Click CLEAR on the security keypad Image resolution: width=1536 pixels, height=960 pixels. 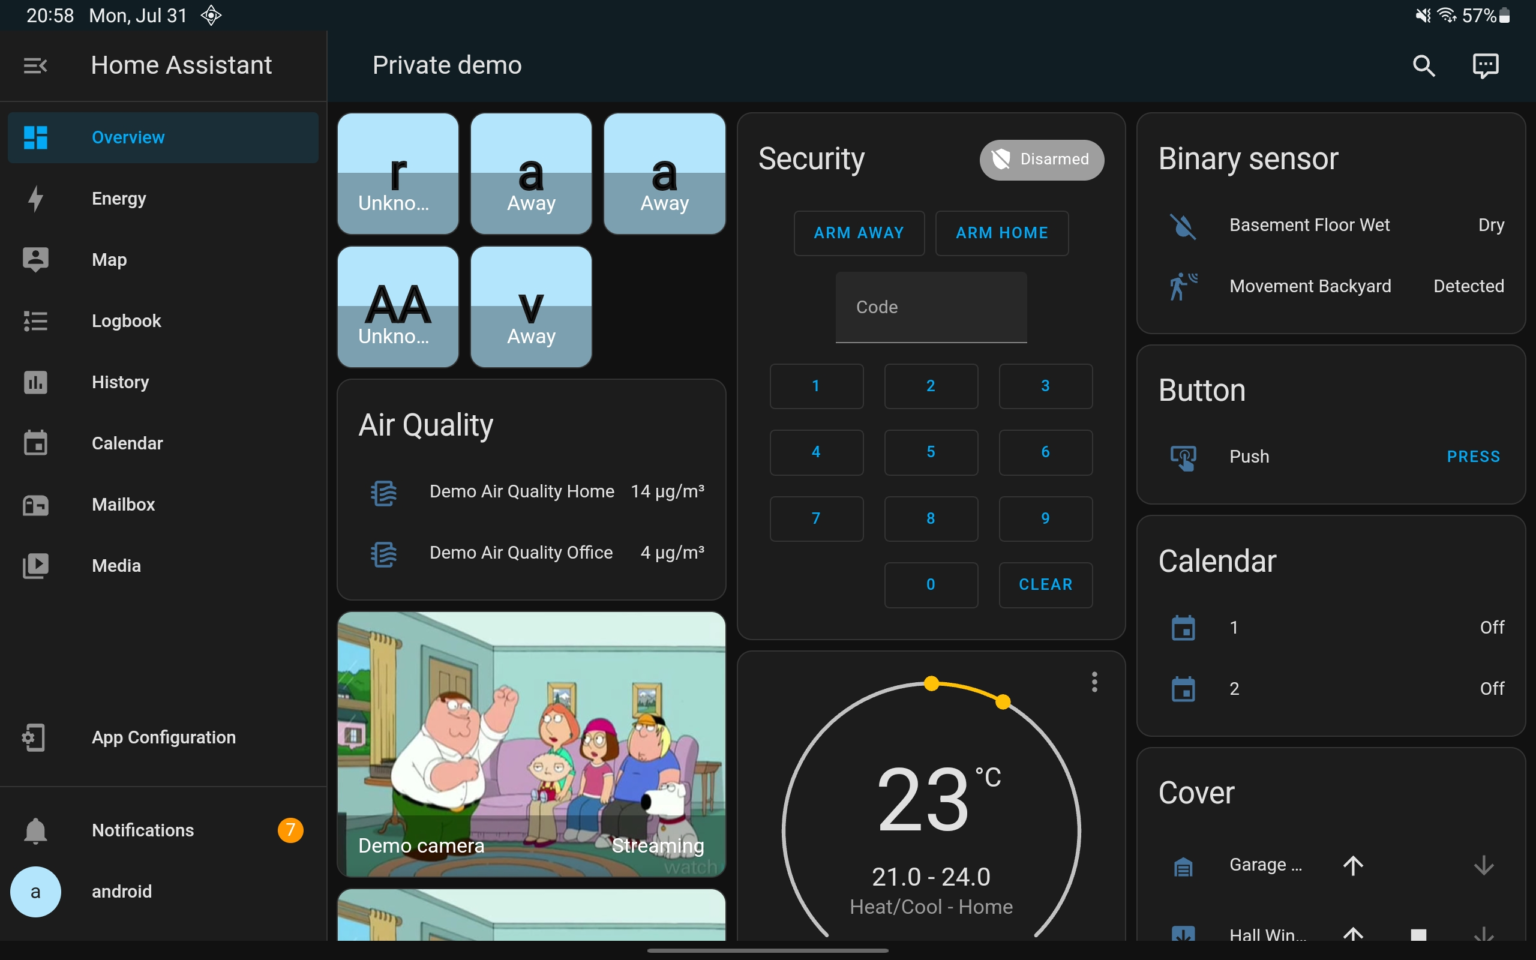1045,584
